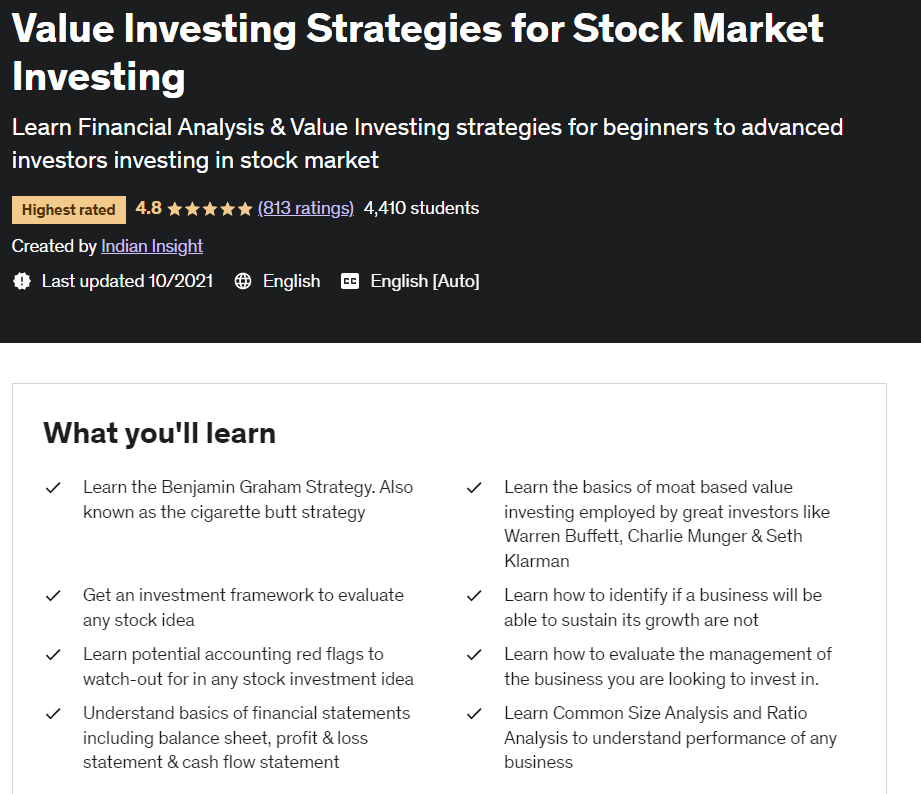Click the last updated alert badge icon
This screenshot has height=794, width=921.
coord(22,281)
